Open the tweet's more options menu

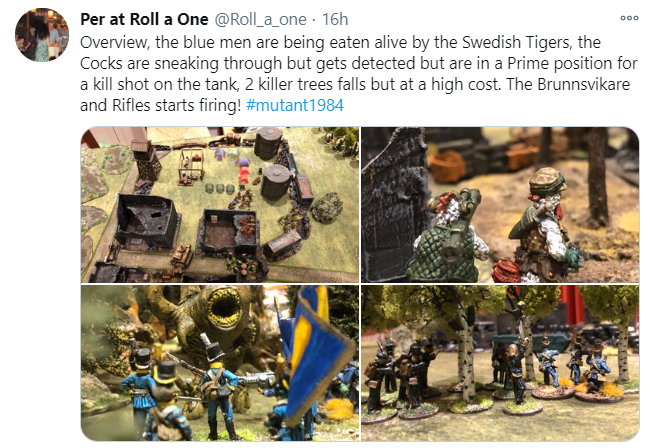(x=629, y=18)
